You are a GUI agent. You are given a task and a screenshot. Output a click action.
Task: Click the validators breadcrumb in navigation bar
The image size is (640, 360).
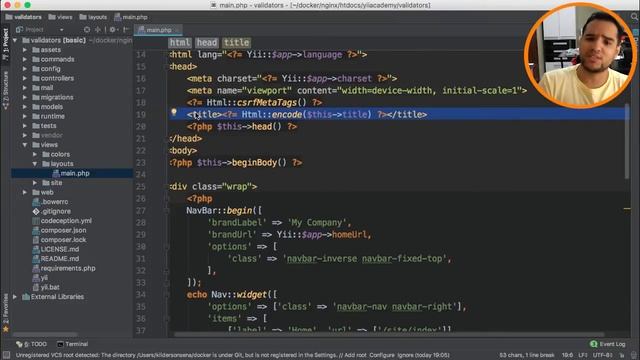coord(24,17)
